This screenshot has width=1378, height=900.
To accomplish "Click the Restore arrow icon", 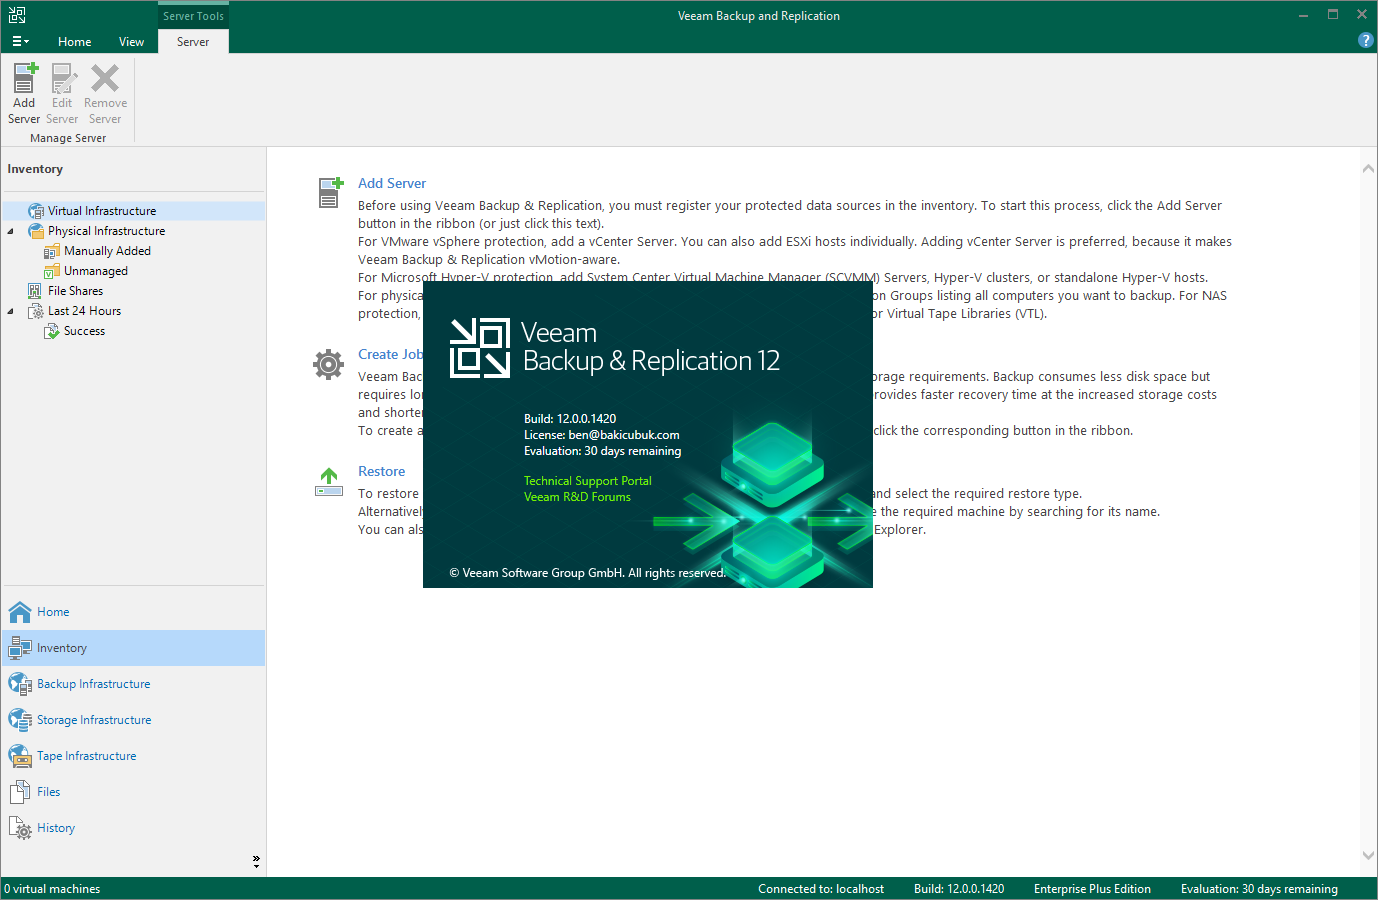I will click(329, 482).
